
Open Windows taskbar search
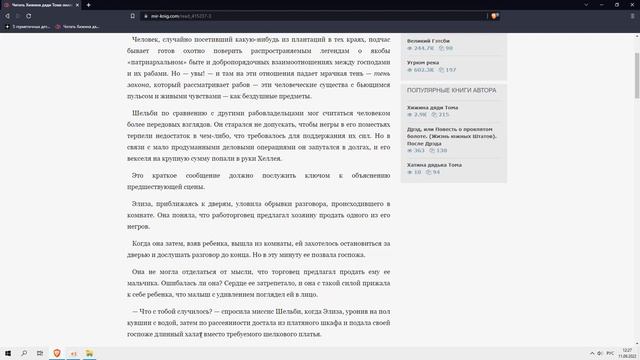[x=24, y=353]
